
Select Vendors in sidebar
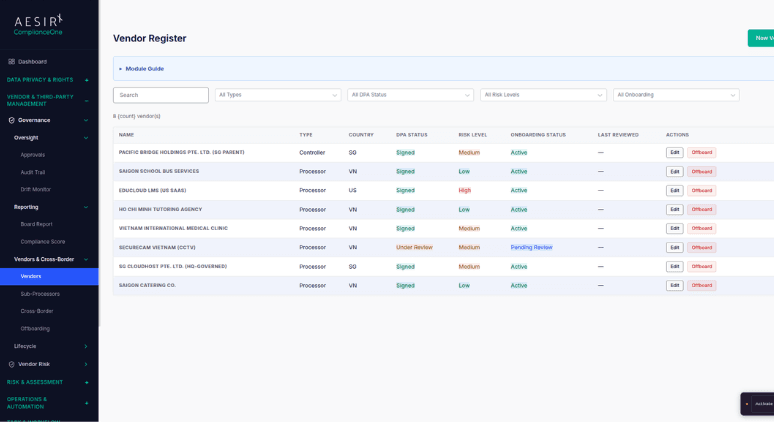point(49,276)
